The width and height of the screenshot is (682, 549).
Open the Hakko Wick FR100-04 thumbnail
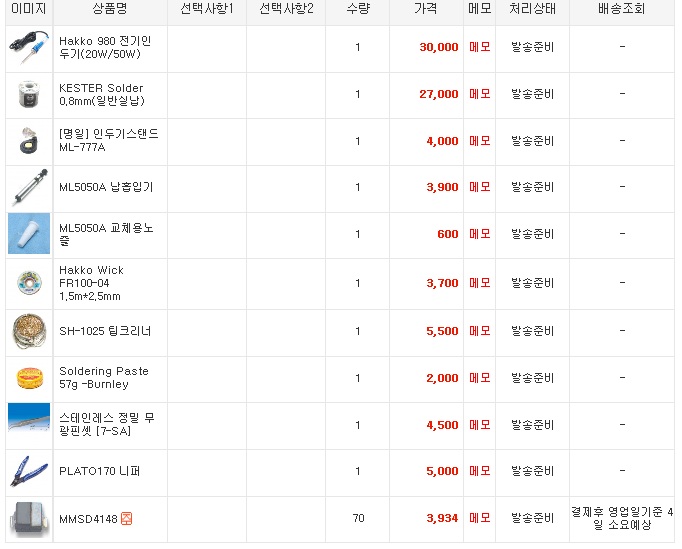[x=29, y=282]
